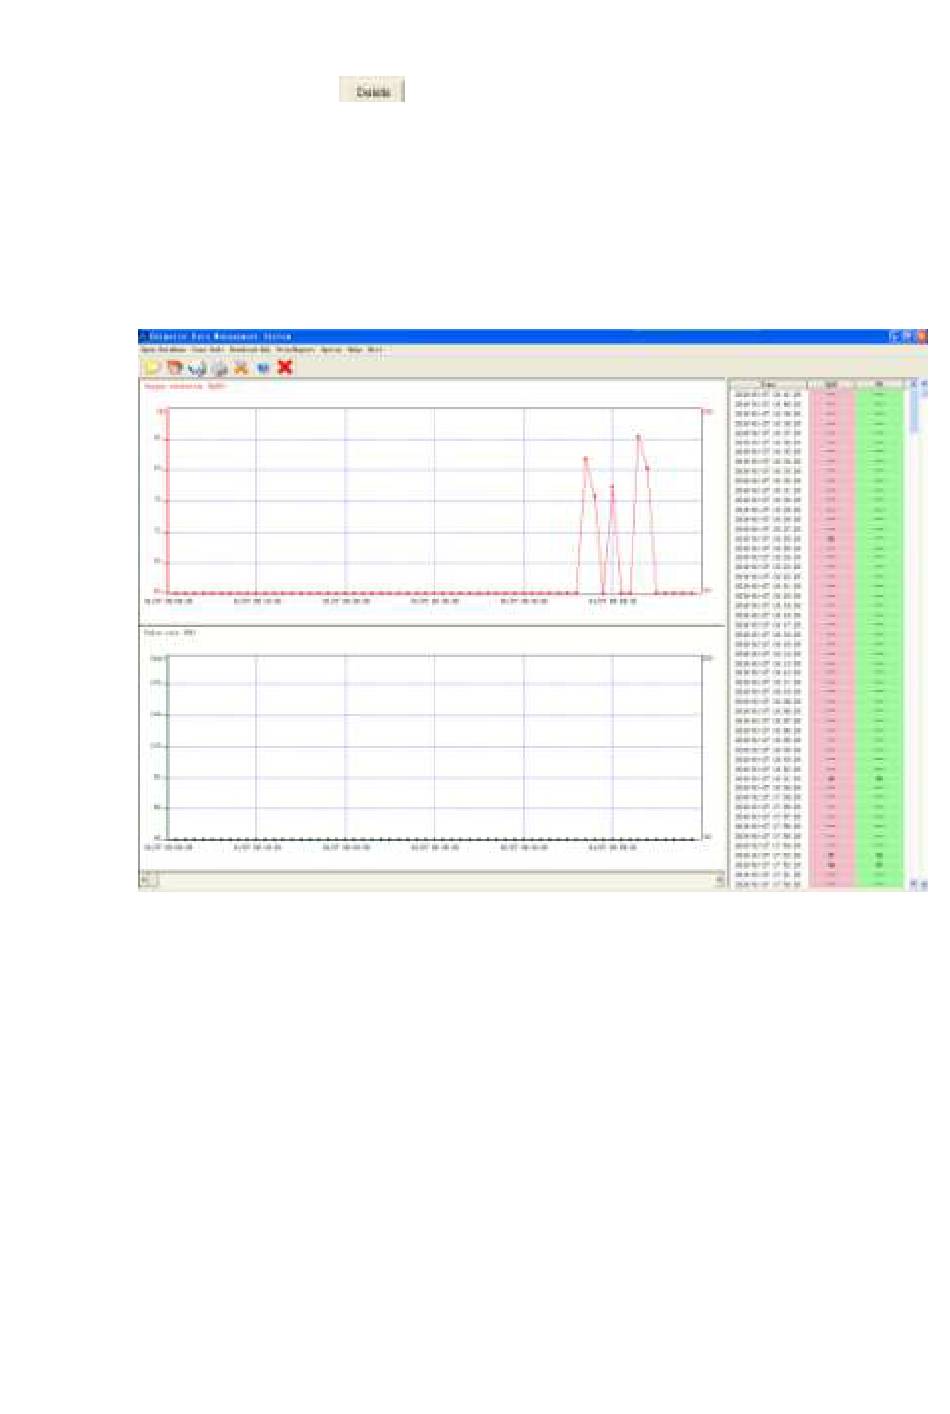Open the Option menu in the menu bar
This screenshot has height=1414, width=950.
click(x=331, y=350)
